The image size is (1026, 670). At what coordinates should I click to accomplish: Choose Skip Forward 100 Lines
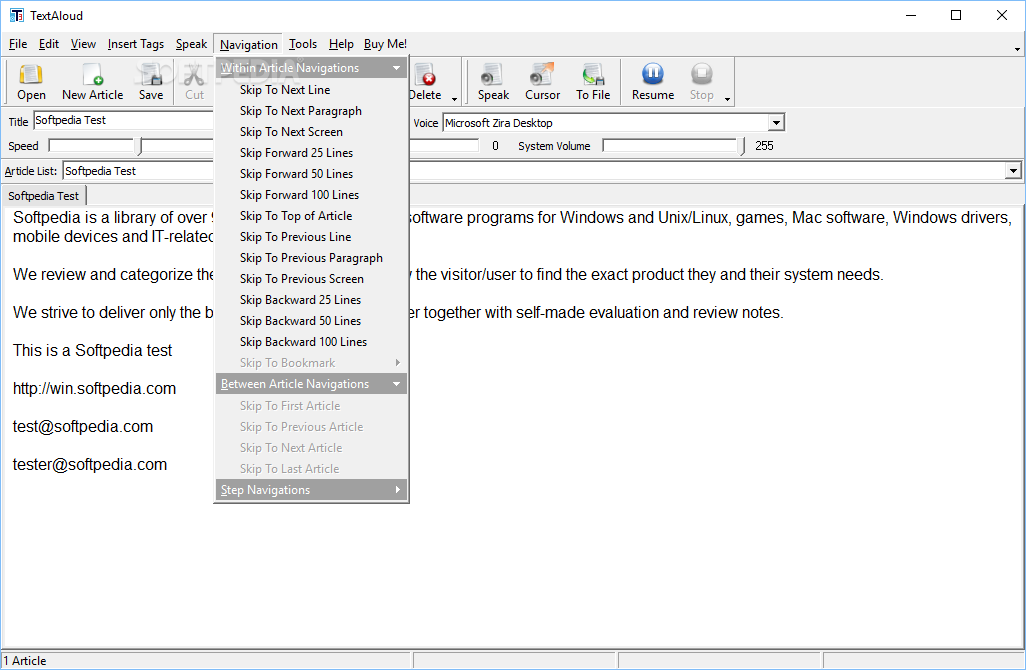tap(311, 194)
